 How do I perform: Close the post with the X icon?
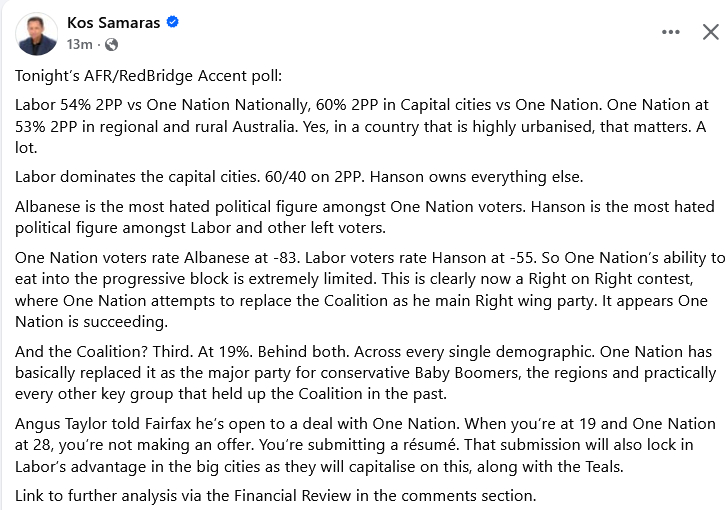[x=710, y=32]
